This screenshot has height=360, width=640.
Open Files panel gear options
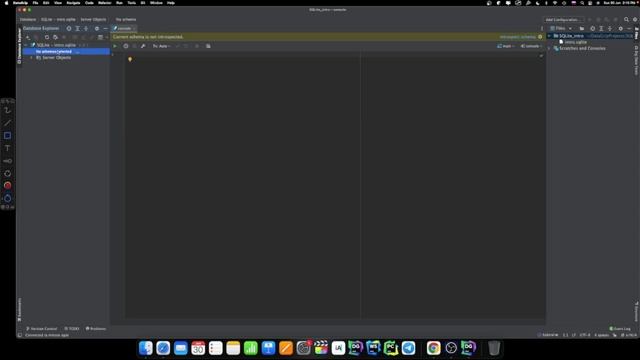coord(620,29)
